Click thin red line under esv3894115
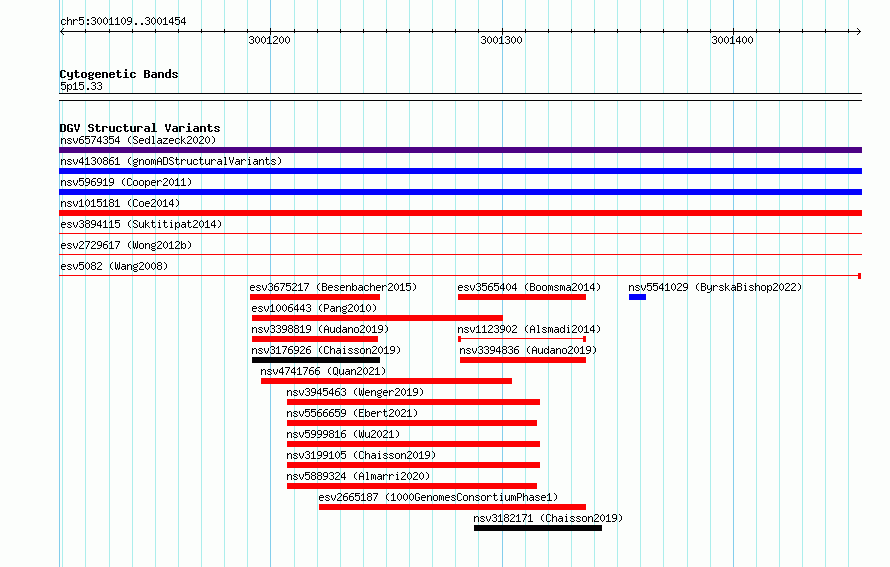This screenshot has width=890, height=567. click(x=460, y=233)
